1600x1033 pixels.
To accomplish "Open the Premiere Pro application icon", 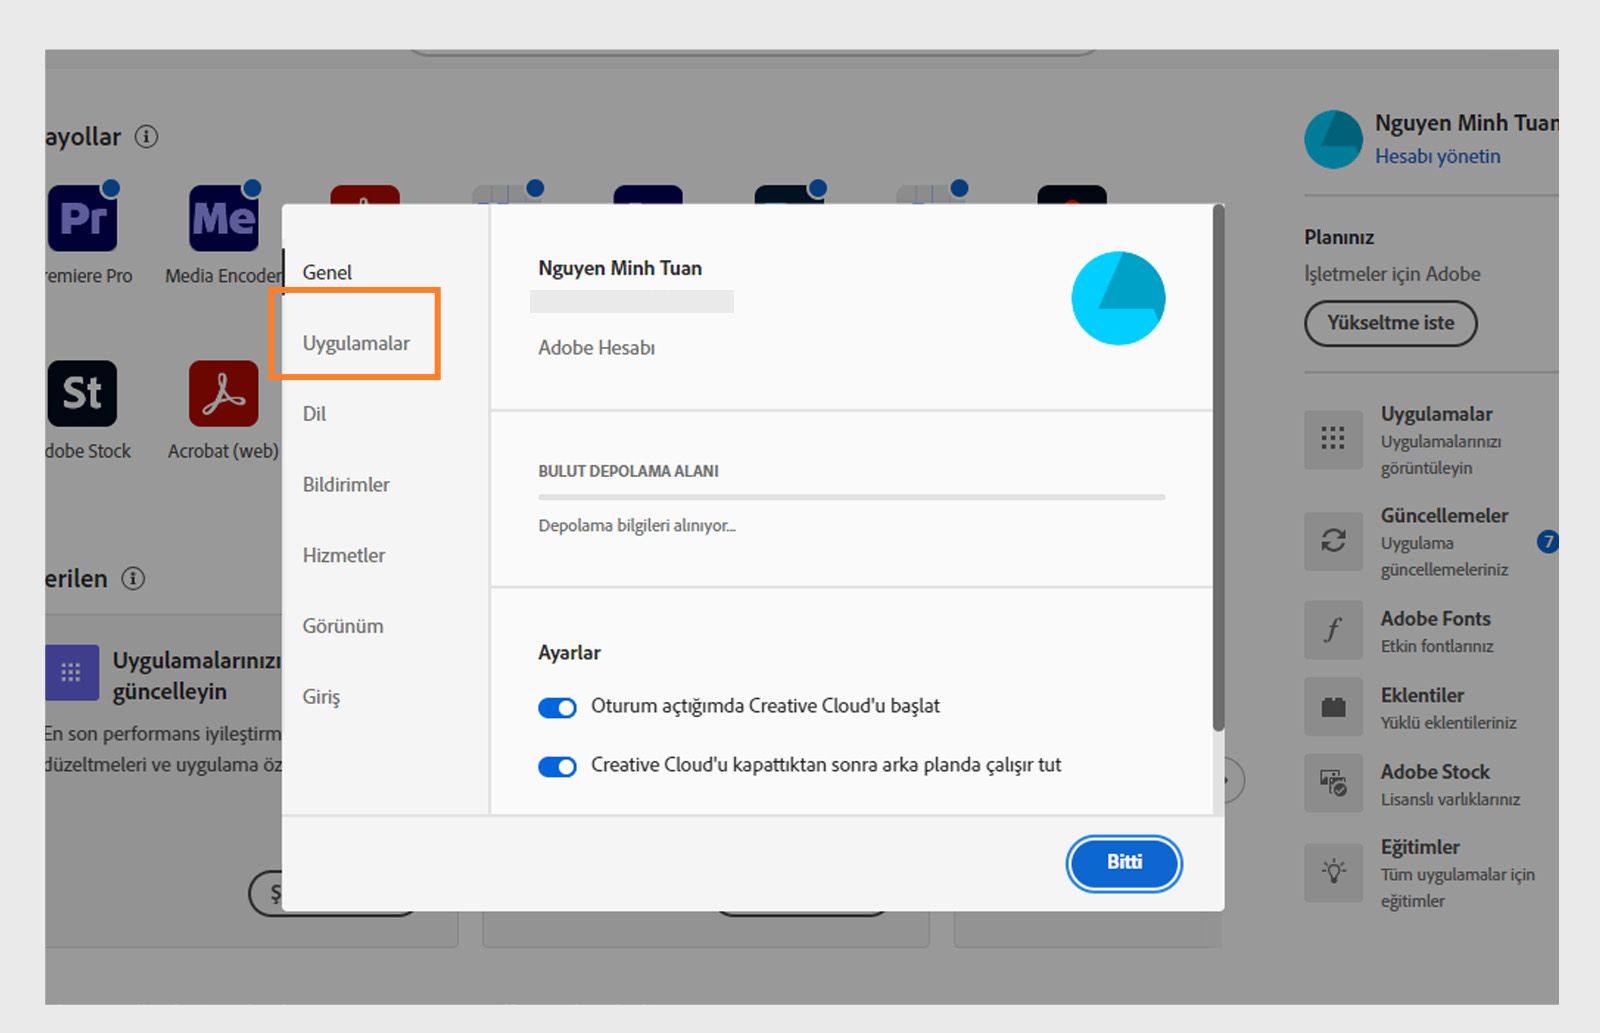I will tap(84, 213).
